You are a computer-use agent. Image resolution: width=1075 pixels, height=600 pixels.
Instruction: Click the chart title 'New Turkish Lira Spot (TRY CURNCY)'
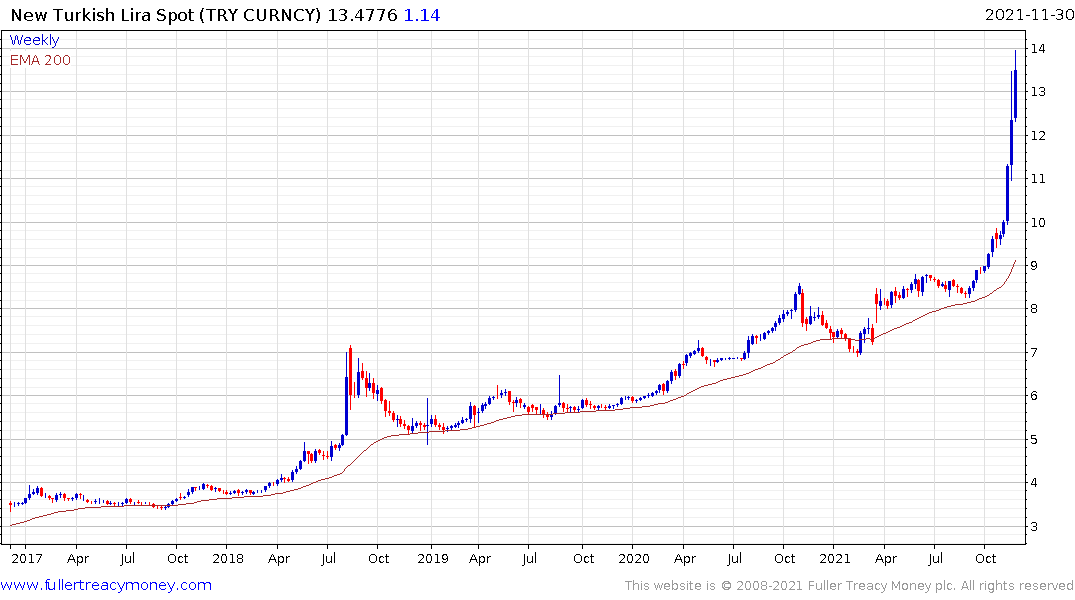[165, 15]
